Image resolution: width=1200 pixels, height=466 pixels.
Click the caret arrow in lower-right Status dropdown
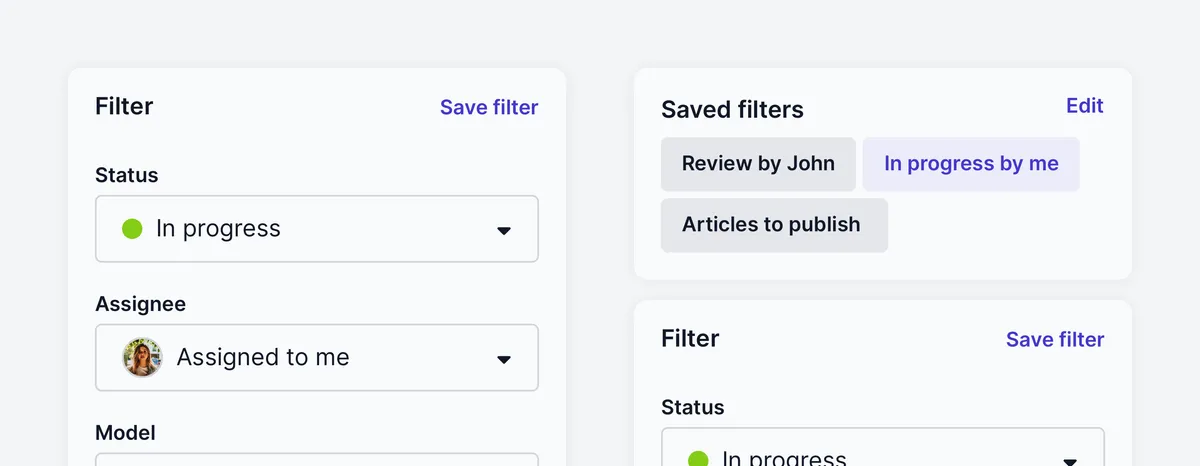coord(1070,461)
